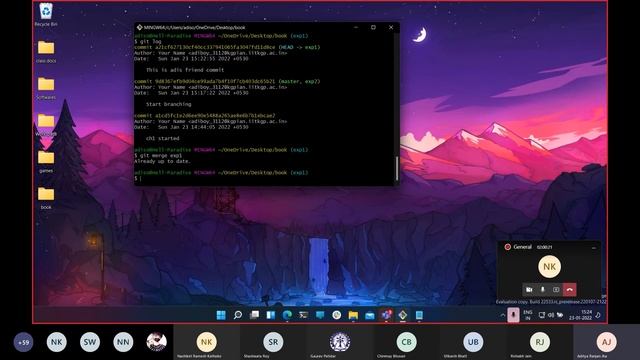
Task: Launch Microsoft Edge from taskbar
Action: point(287,315)
